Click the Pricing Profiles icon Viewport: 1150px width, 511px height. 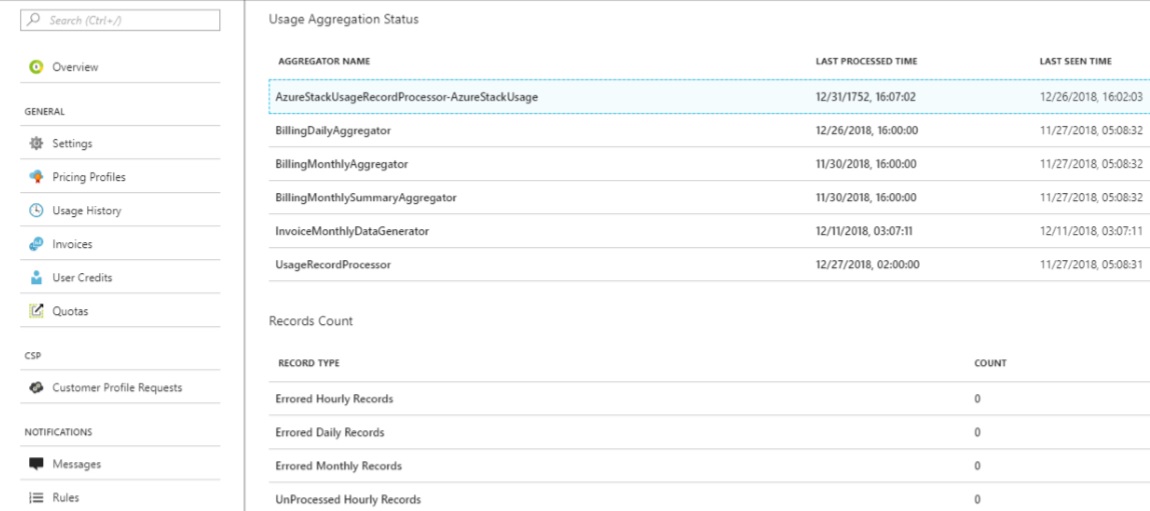point(35,177)
